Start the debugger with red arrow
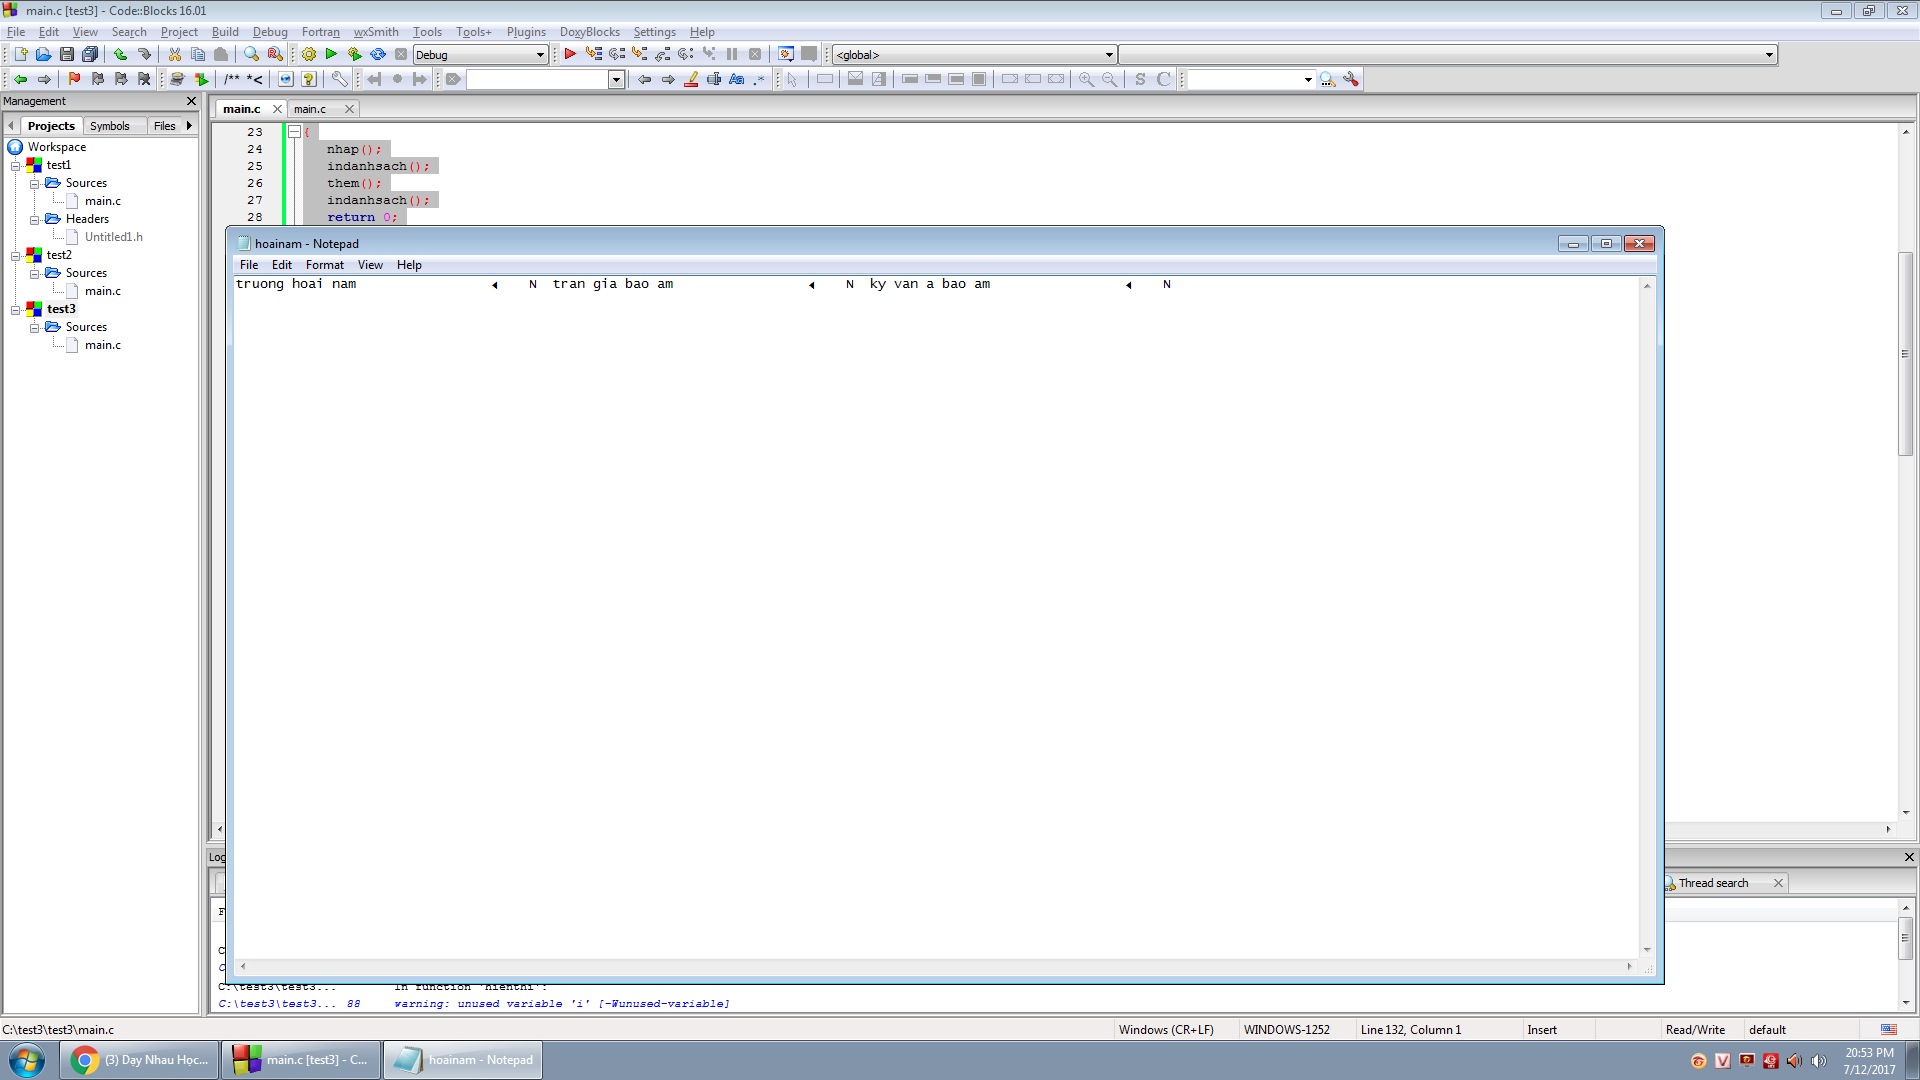Viewport: 1920px width, 1080px height. 570,54
